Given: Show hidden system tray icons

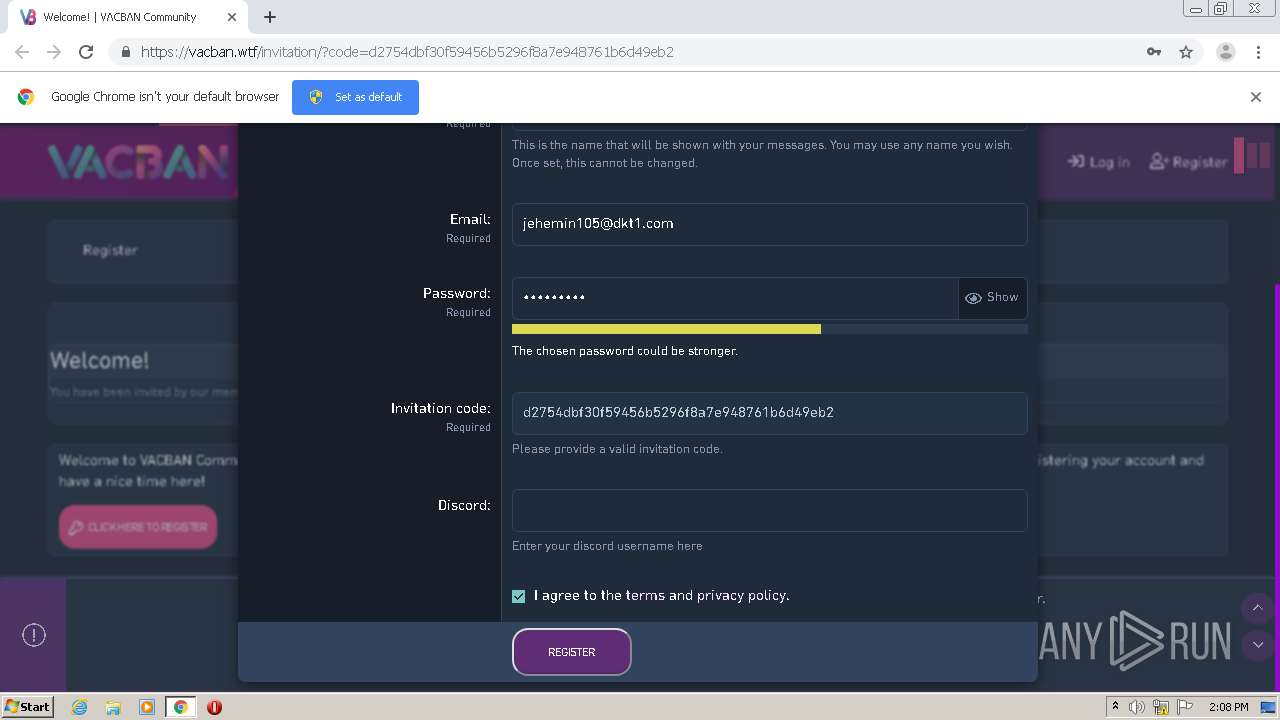Looking at the screenshot, I should coord(1115,706).
